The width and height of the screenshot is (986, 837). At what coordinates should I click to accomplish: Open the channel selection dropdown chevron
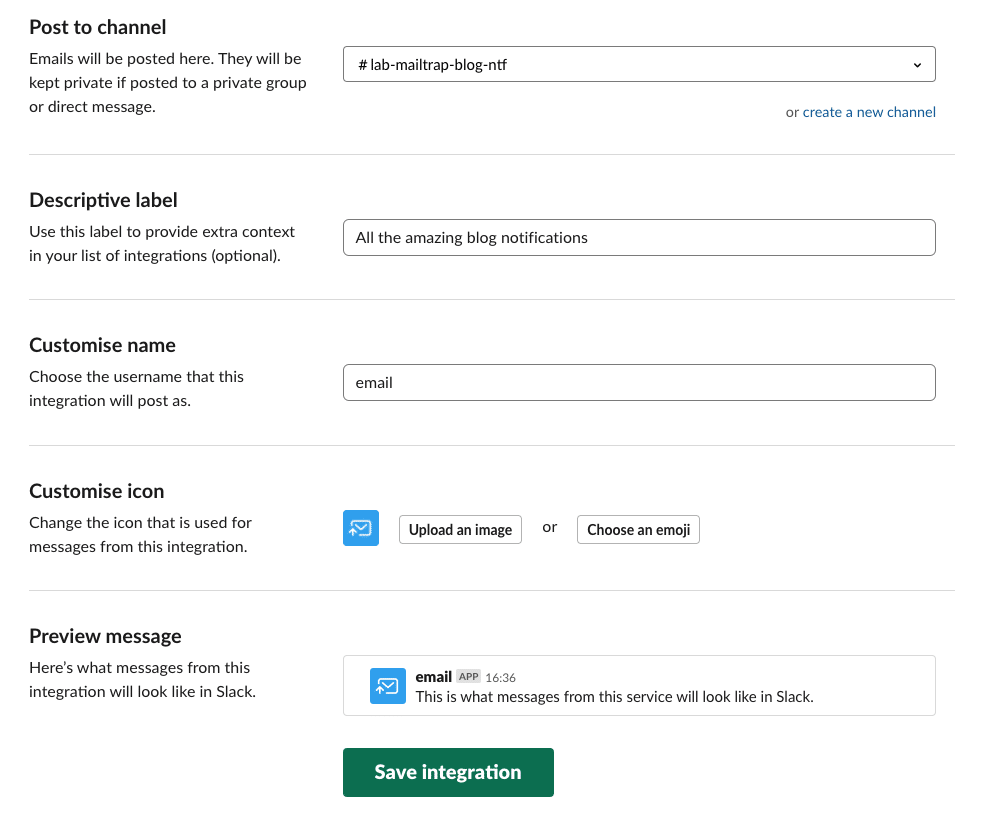917,64
